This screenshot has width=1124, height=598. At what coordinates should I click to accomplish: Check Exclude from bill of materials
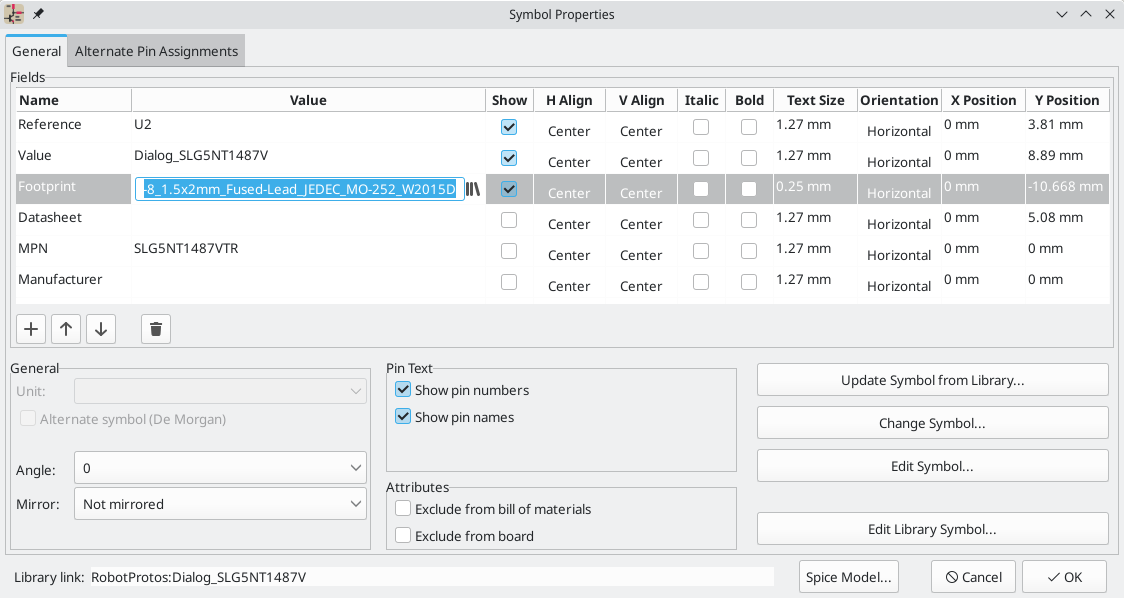tap(403, 508)
